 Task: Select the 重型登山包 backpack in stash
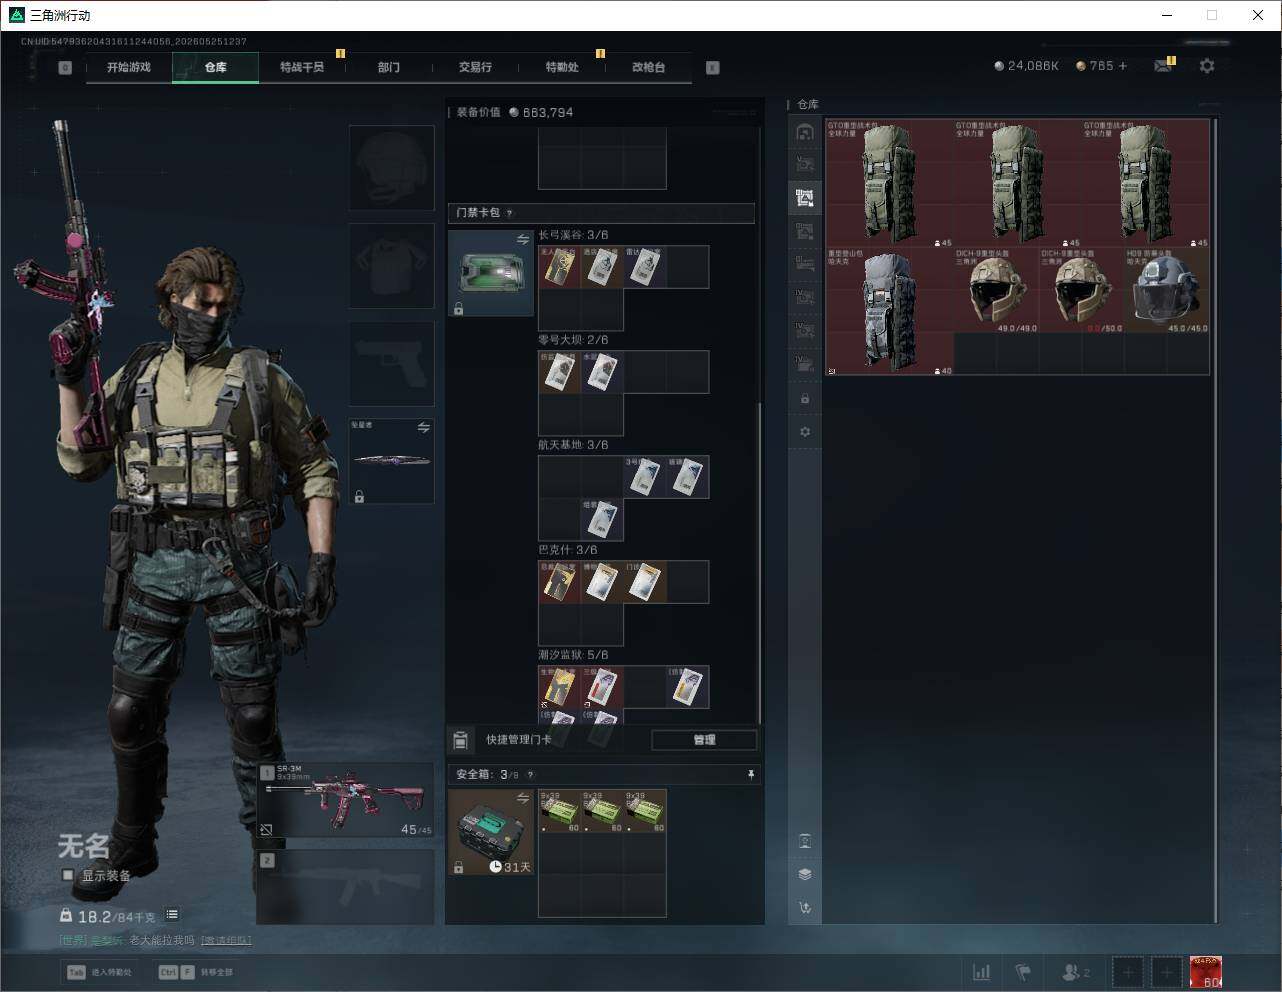point(890,311)
